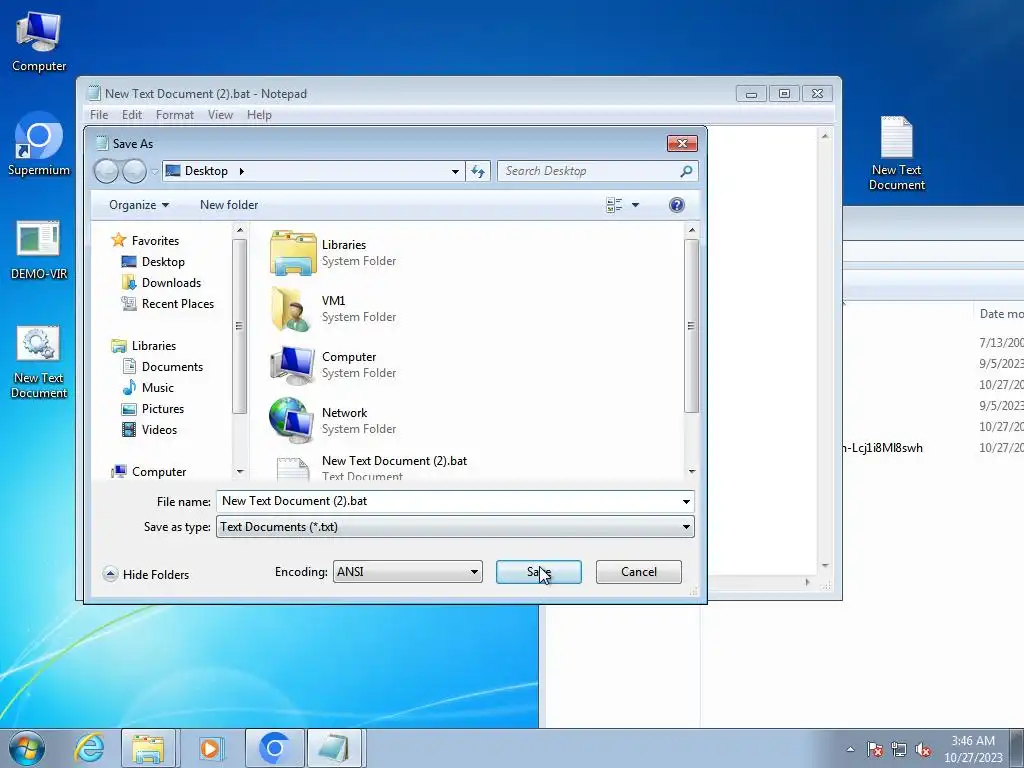Show hidden tray icons arrow
The height and width of the screenshot is (768, 1024).
[850, 749]
